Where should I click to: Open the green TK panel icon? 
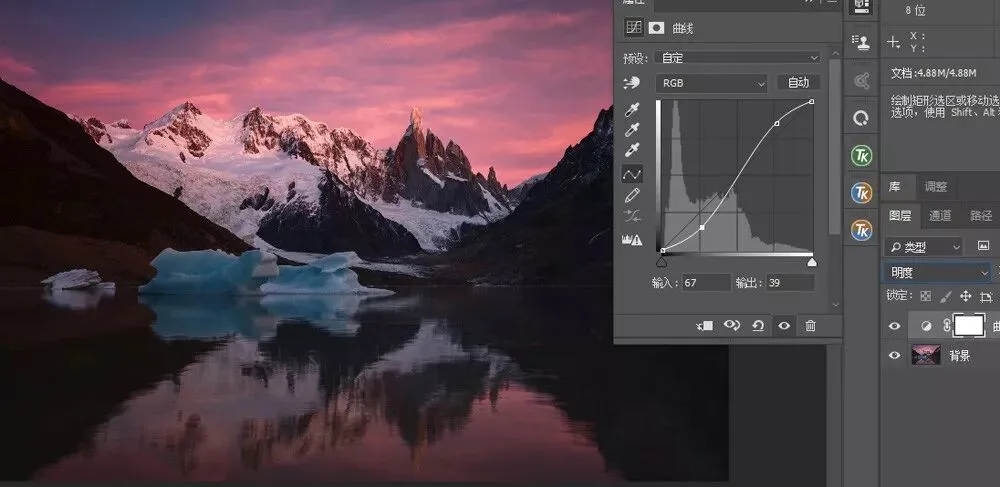(x=862, y=156)
